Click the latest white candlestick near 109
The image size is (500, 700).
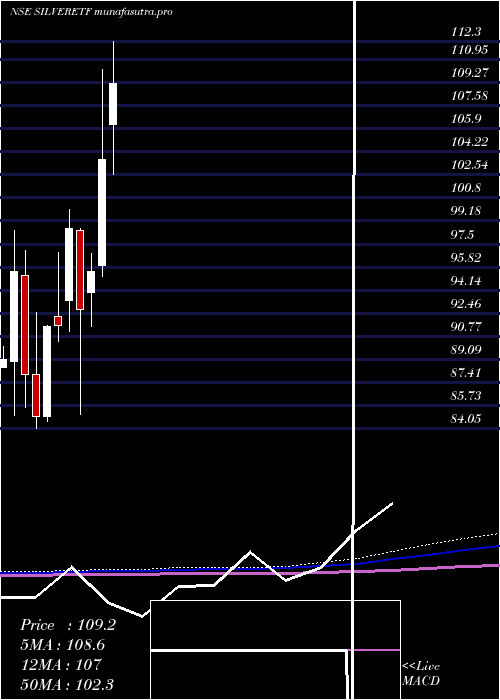coord(113,104)
